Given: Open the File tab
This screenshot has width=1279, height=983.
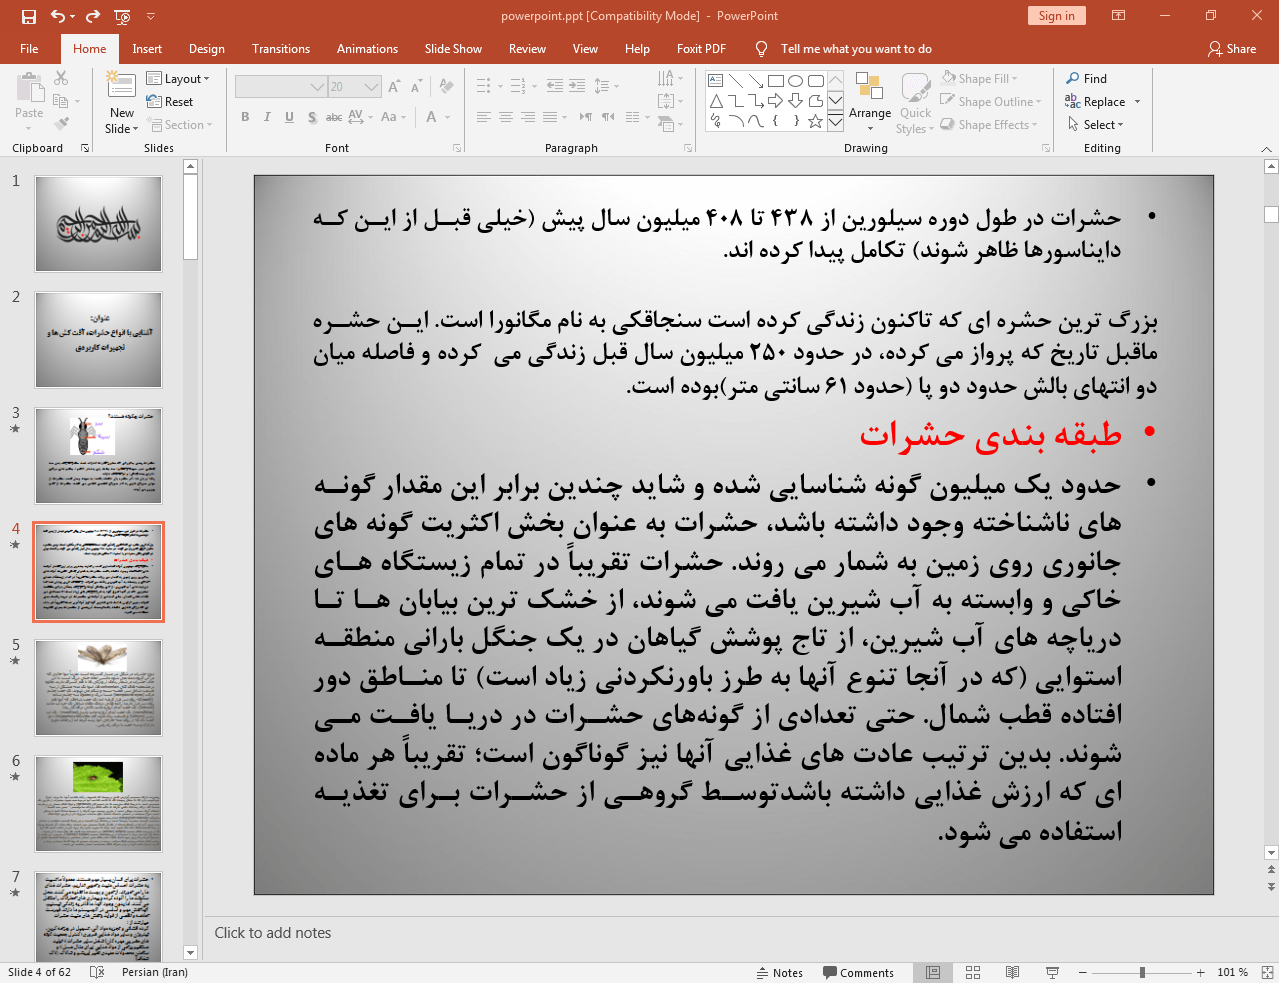Looking at the screenshot, I should click(x=29, y=49).
